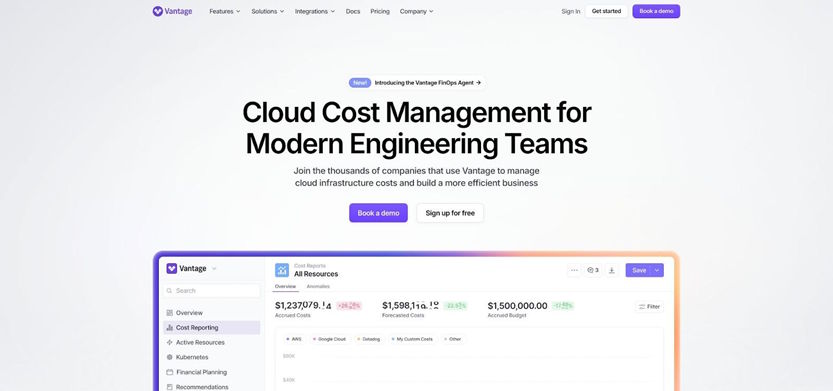Open the Save dropdown arrow
833x391 pixels.
pos(657,270)
